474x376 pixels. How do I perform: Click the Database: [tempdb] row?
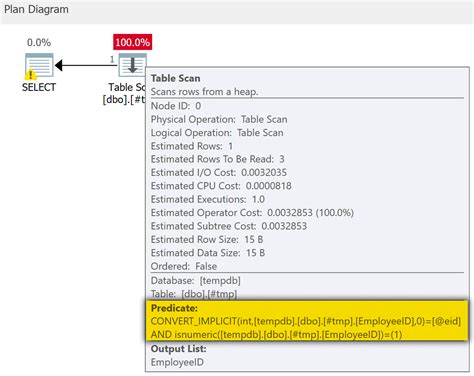196,281
